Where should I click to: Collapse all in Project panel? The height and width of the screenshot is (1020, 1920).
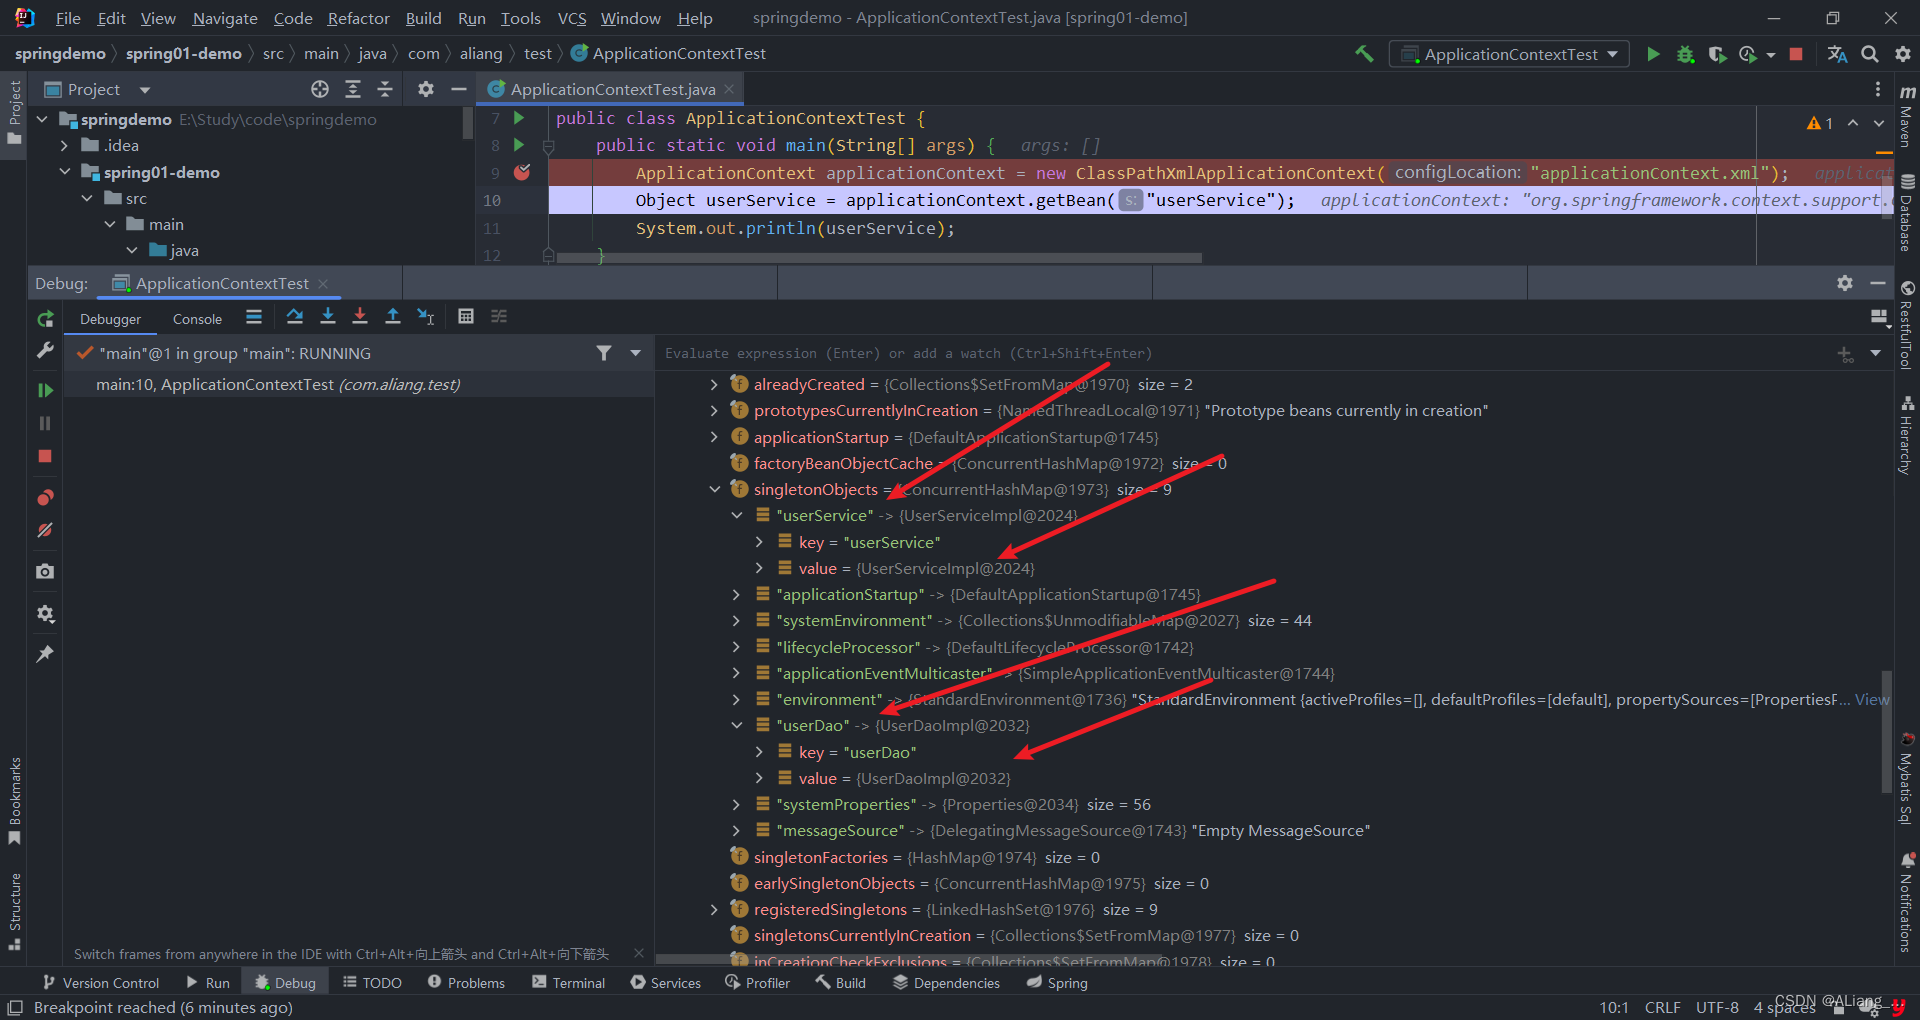385,89
